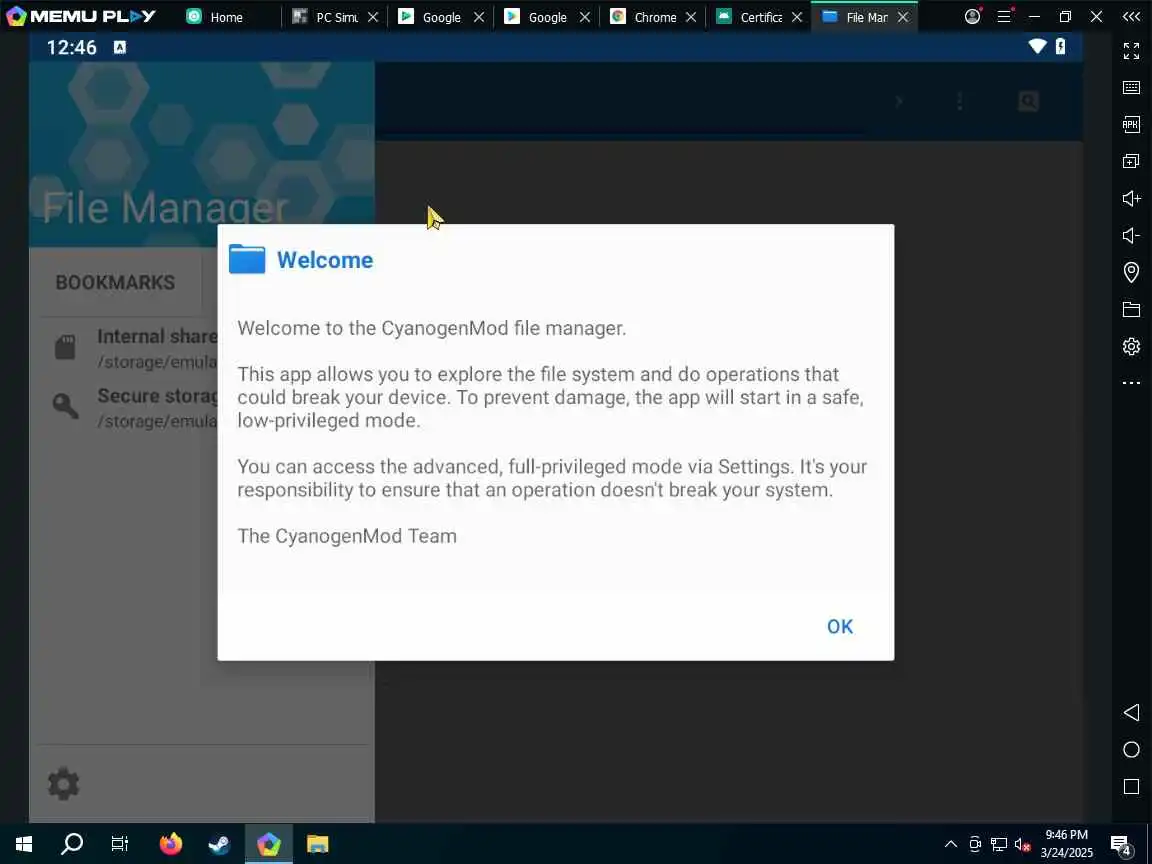Open the Windows notification center
Viewport: 1152px width, 864px height.
1121,845
